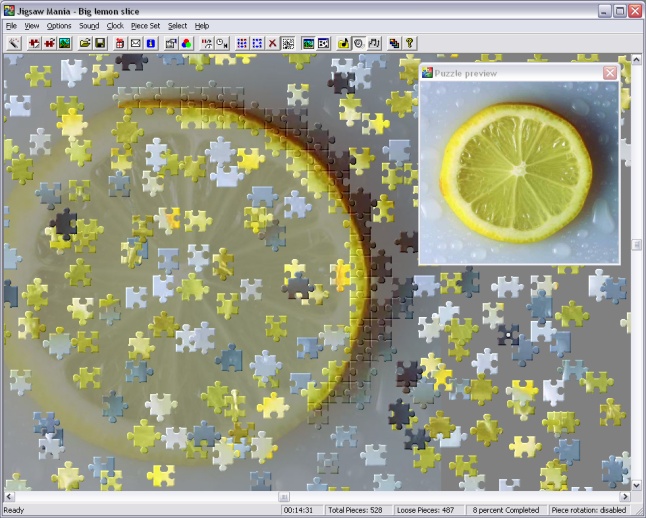The image size is (646, 518).
Task: Expand the Options menu
Action: point(59,25)
